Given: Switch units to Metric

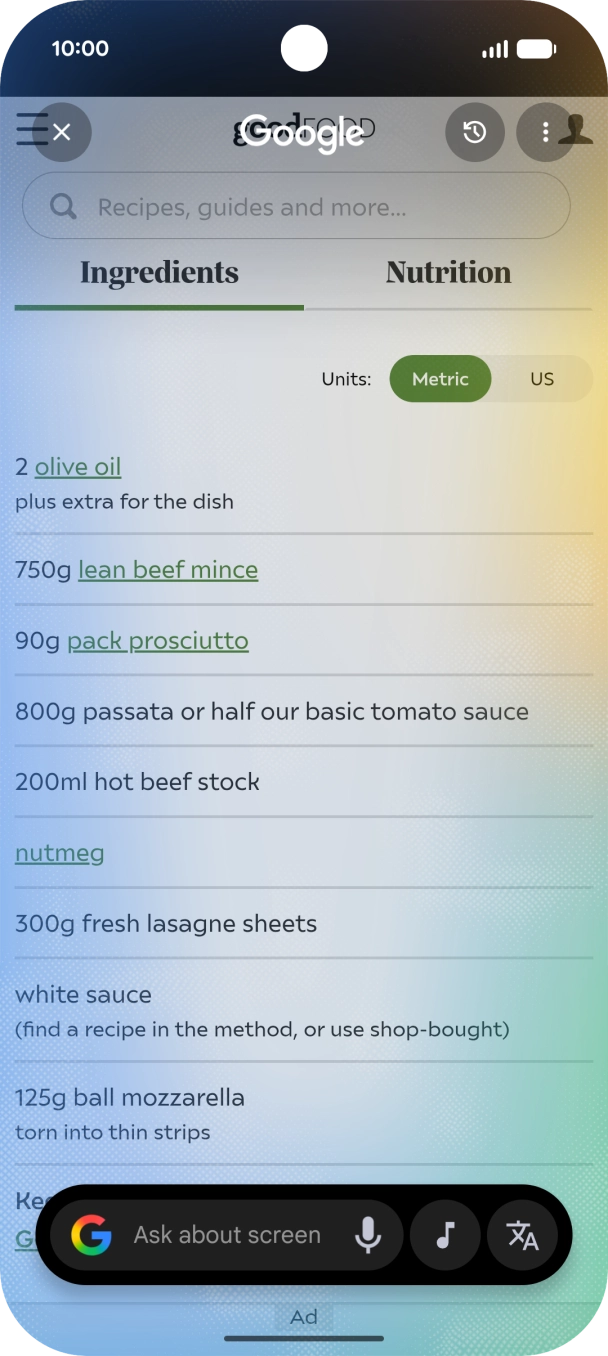Looking at the screenshot, I should tap(440, 379).
